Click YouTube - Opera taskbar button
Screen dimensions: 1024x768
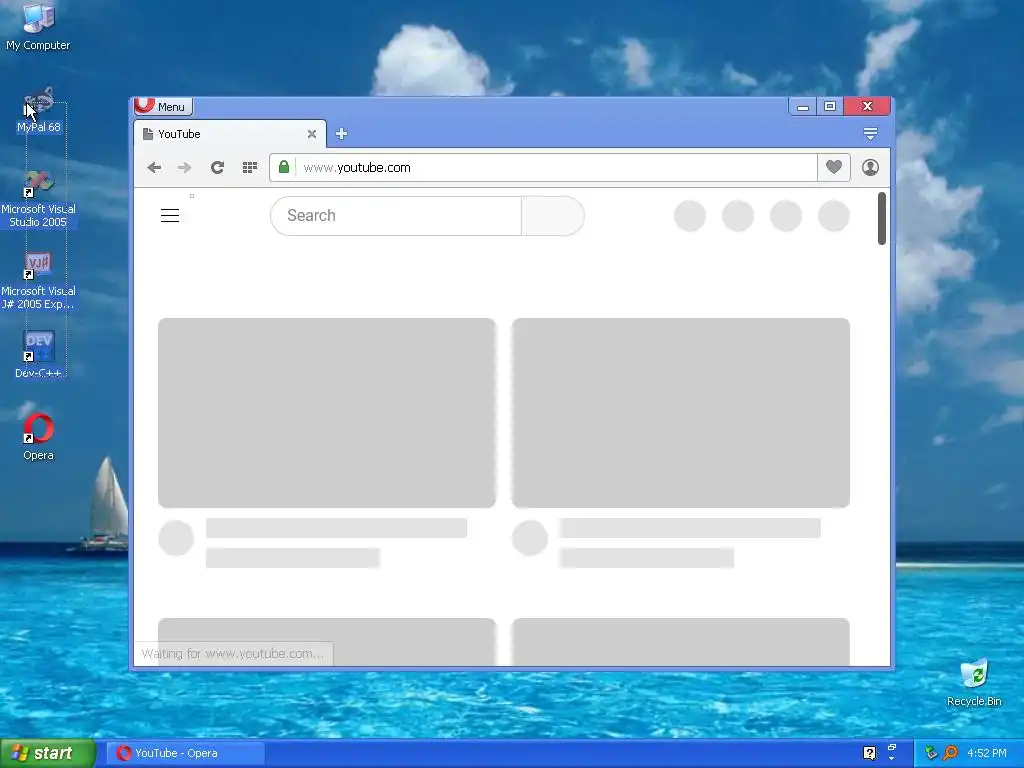pyautogui.click(x=185, y=753)
